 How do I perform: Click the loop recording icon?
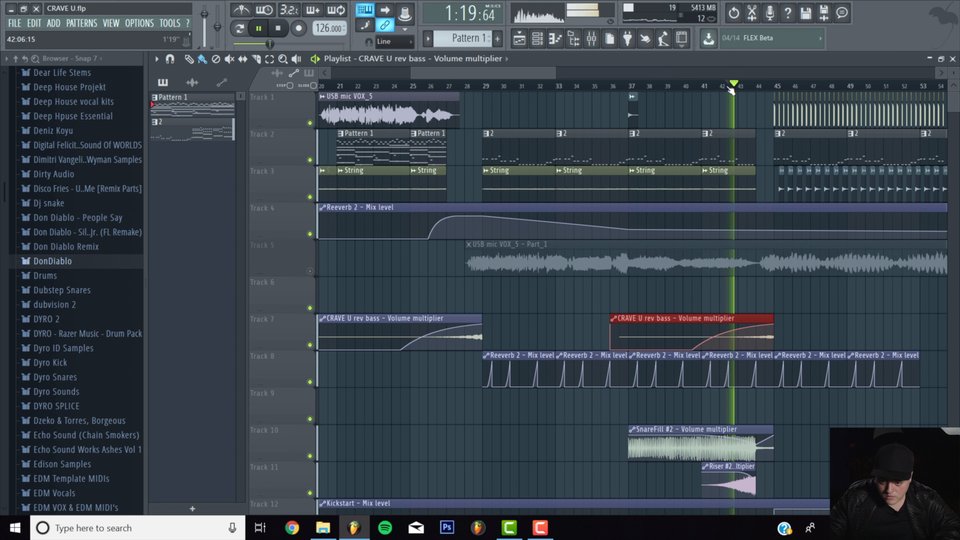point(336,10)
